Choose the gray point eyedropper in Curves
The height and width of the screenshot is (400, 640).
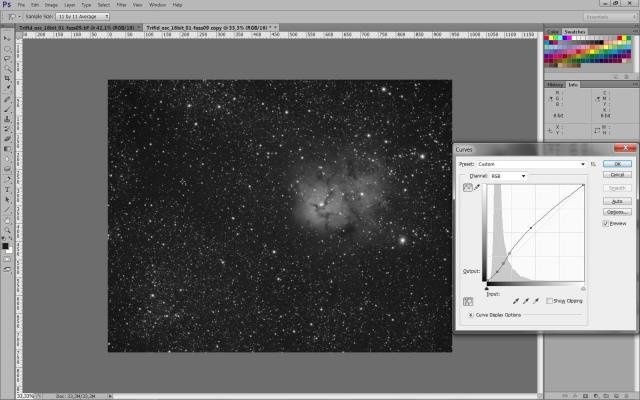point(526,300)
